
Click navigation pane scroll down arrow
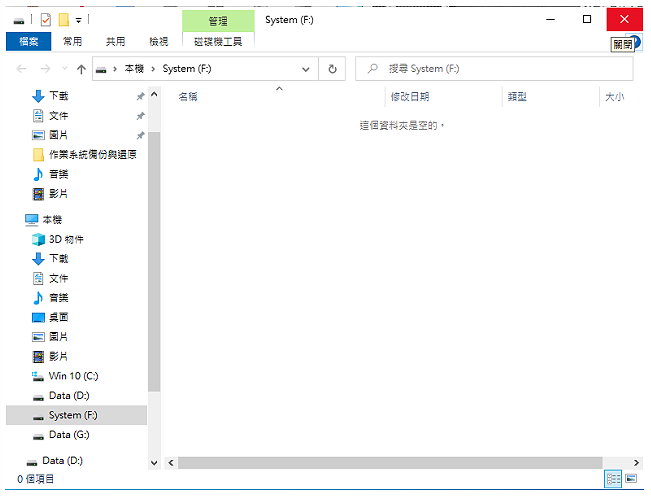pyautogui.click(x=154, y=463)
